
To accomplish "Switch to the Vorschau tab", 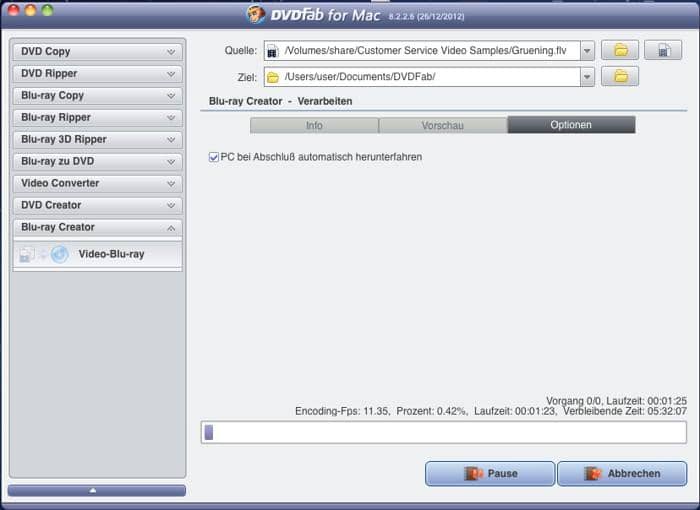I will 443,125.
